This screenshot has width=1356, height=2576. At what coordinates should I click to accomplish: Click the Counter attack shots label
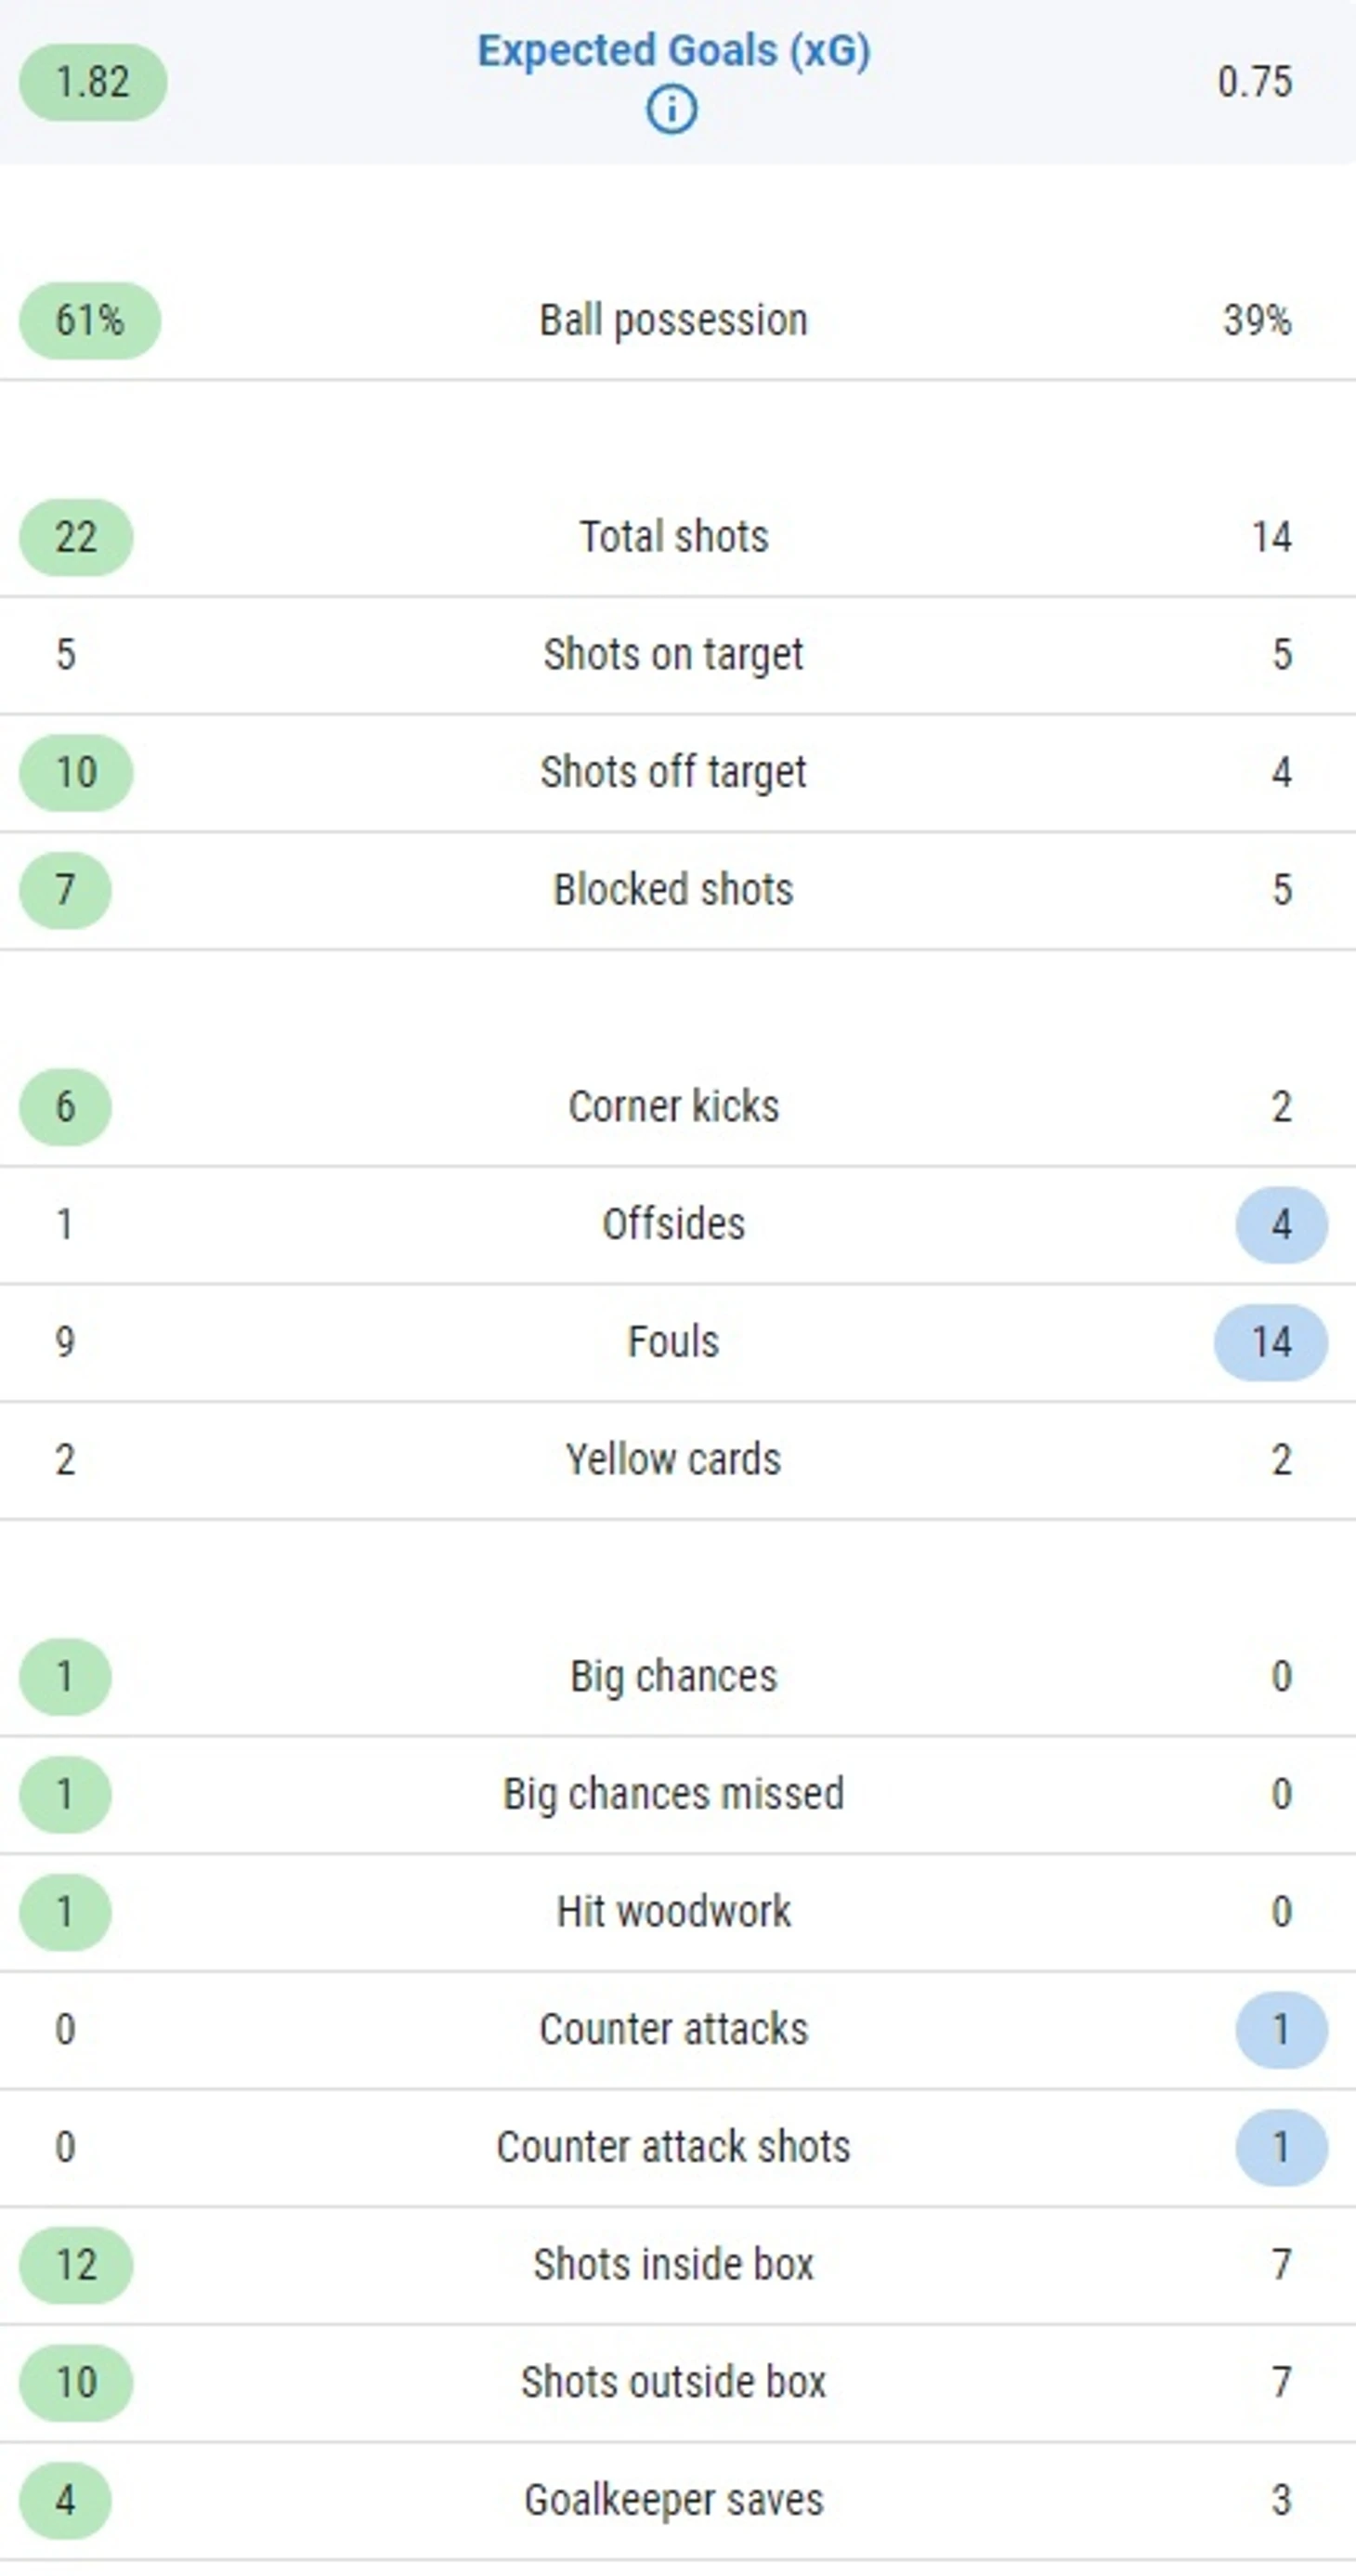[673, 2147]
